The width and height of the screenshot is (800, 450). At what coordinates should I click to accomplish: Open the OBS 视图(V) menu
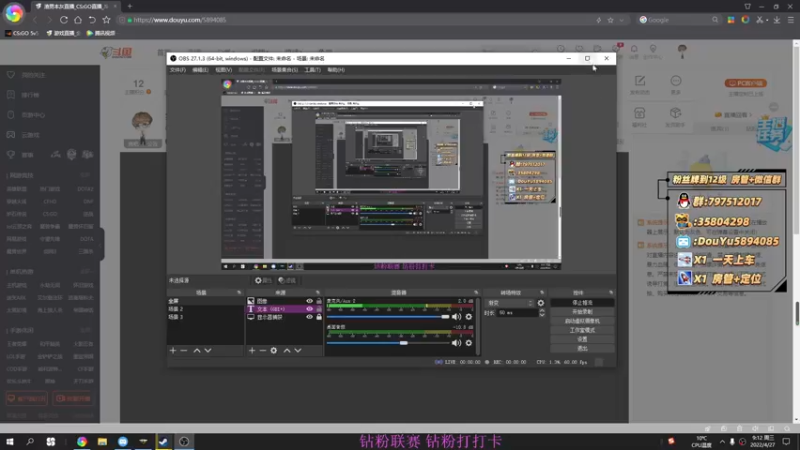pos(223,70)
